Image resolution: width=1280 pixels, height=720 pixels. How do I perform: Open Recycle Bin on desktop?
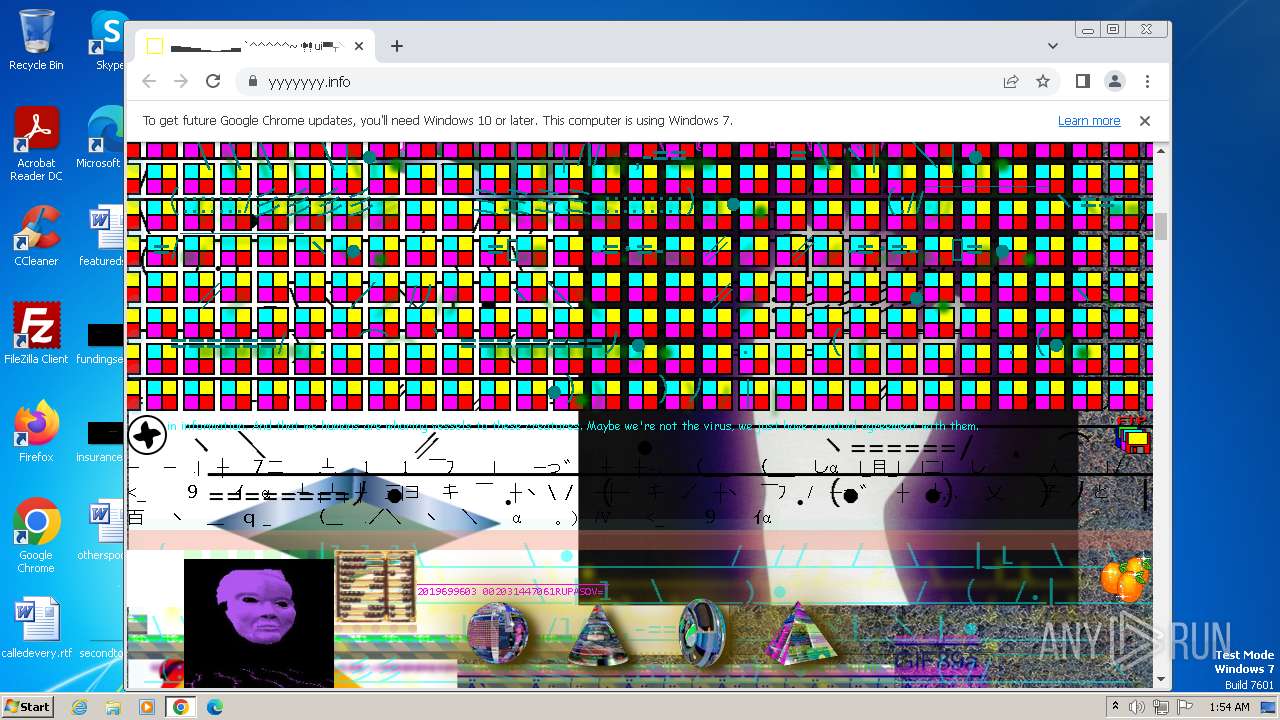[x=36, y=40]
